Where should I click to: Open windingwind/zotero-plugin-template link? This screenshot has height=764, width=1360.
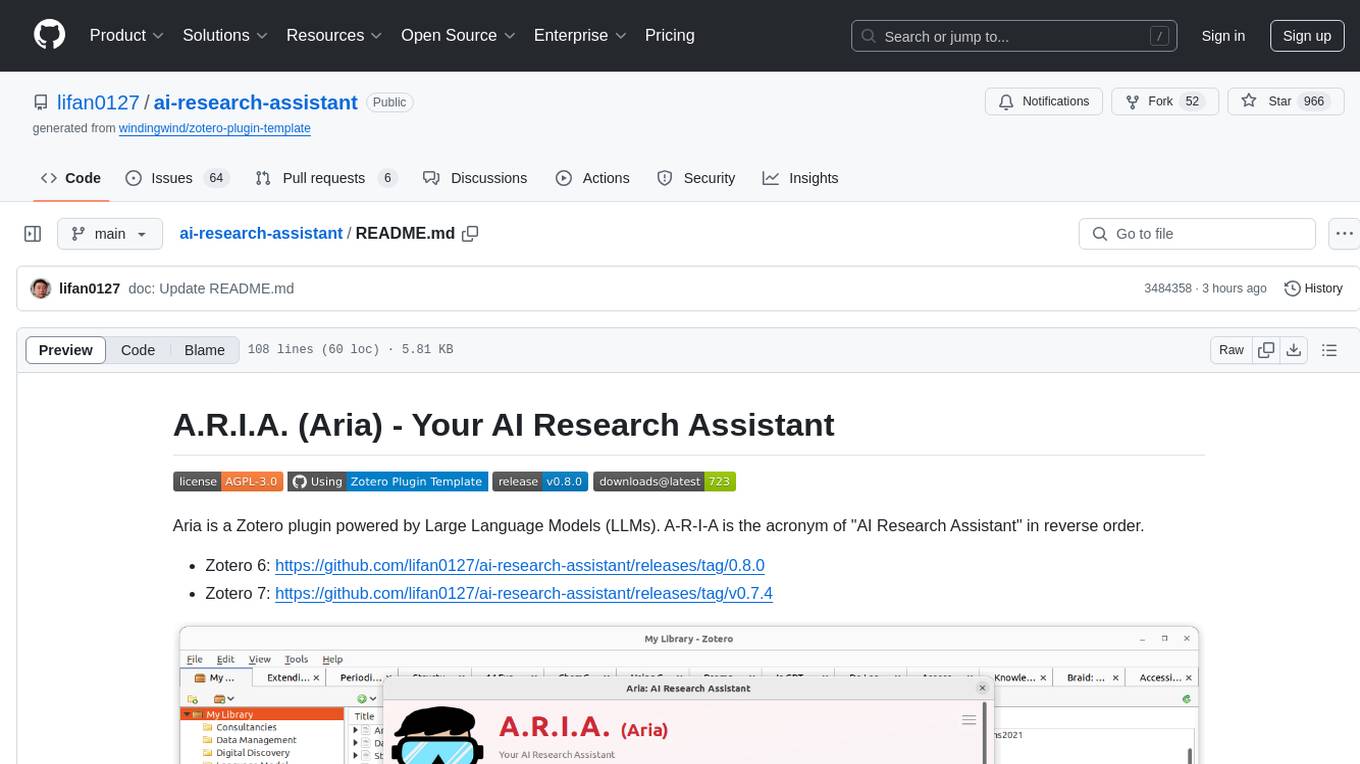point(215,128)
